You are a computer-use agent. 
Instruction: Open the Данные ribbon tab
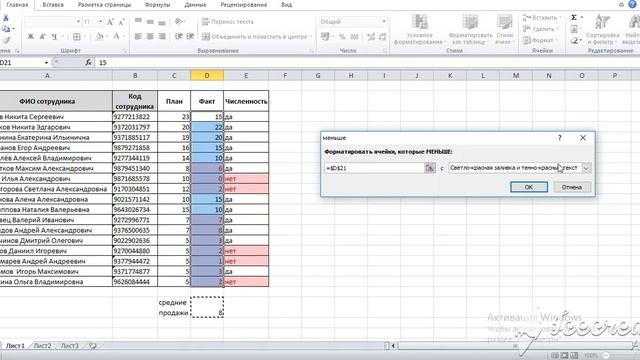click(195, 5)
